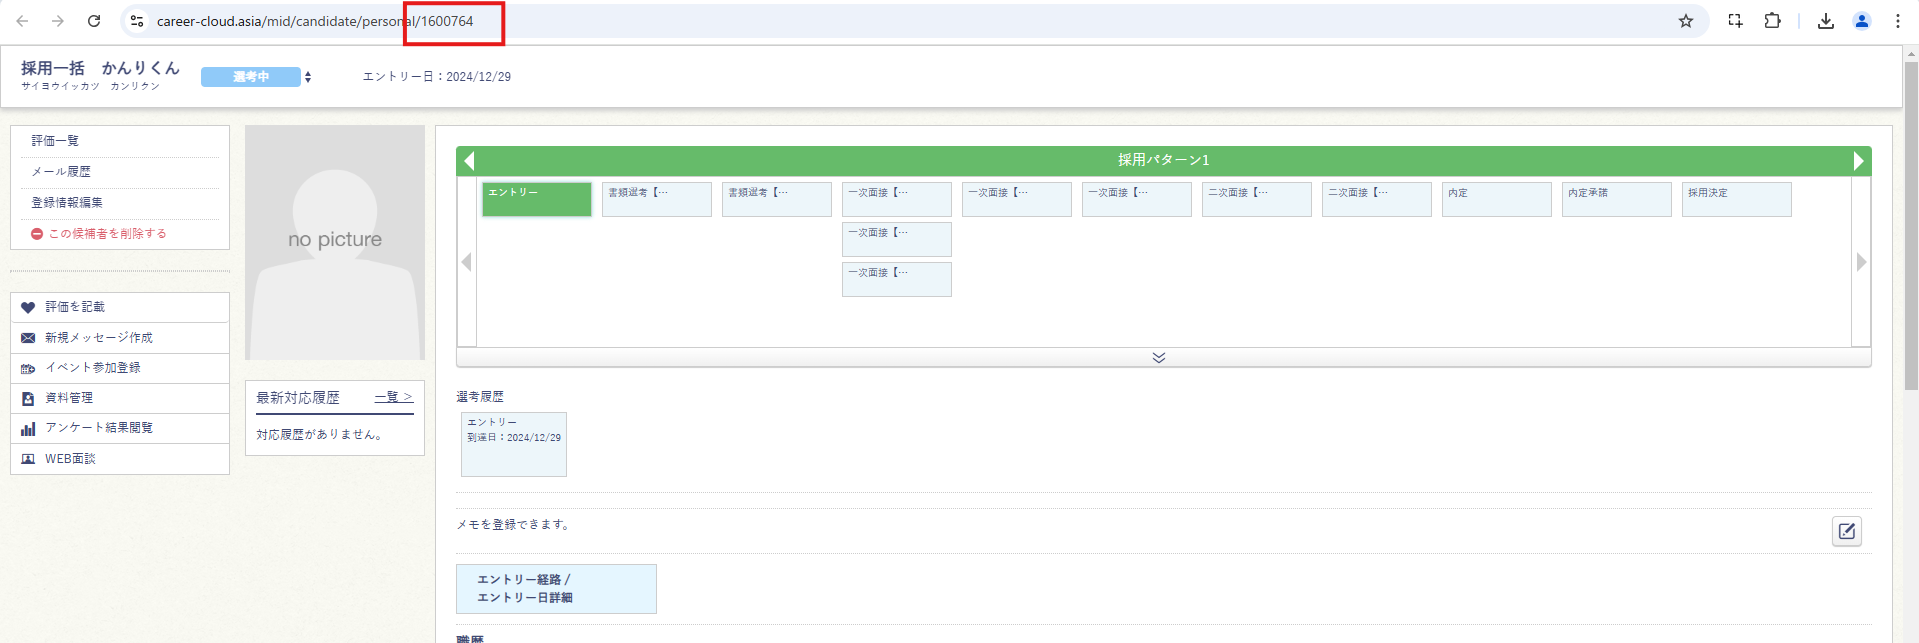Click the no picture candidate photo
The width and height of the screenshot is (1919, 643).
pos(335,242)
